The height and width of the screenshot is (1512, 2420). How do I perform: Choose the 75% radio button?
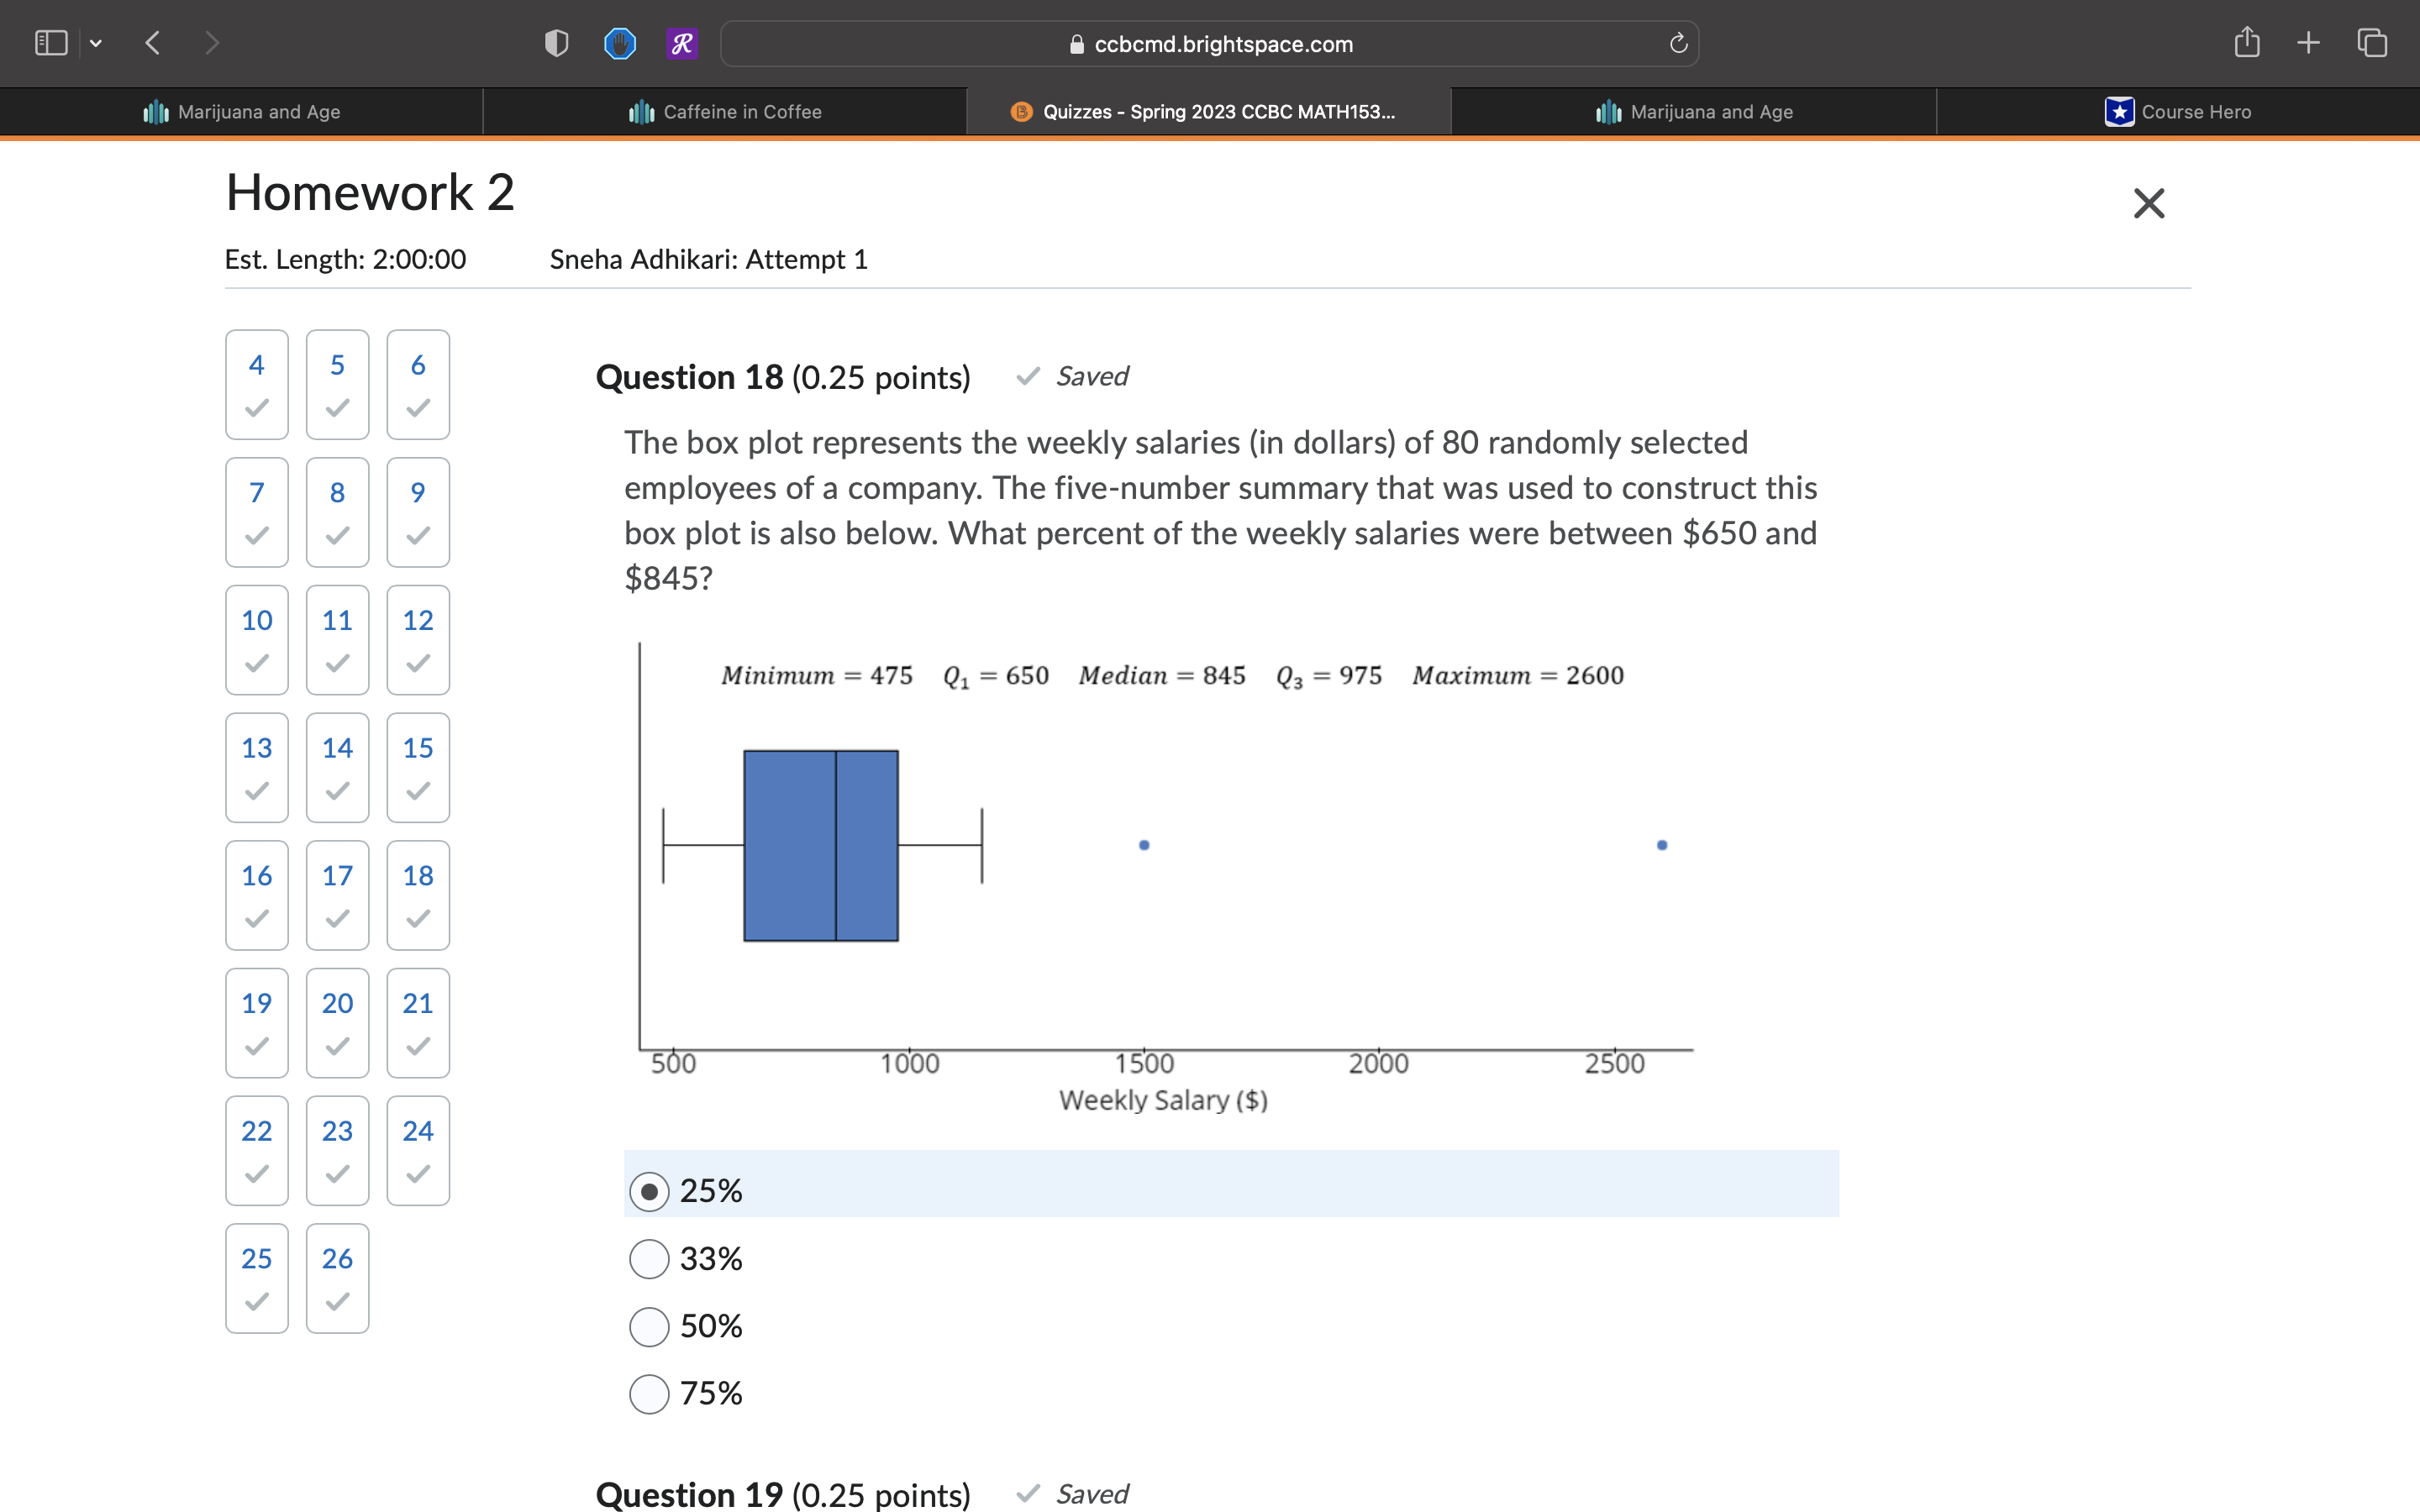pyautogui.click(x=649, y=1394)
